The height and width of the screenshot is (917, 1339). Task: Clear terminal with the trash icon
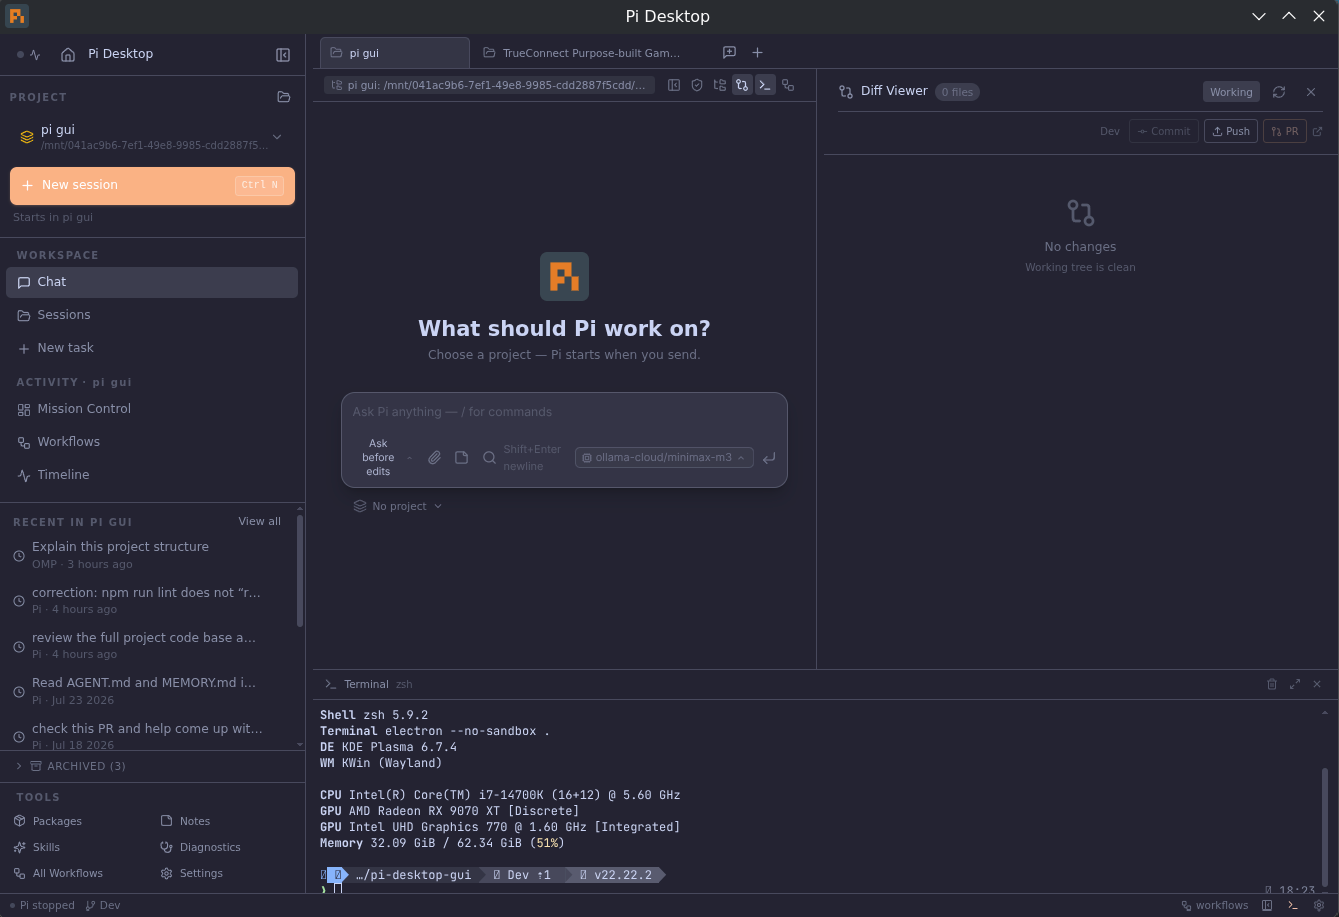pos(1272,684)
